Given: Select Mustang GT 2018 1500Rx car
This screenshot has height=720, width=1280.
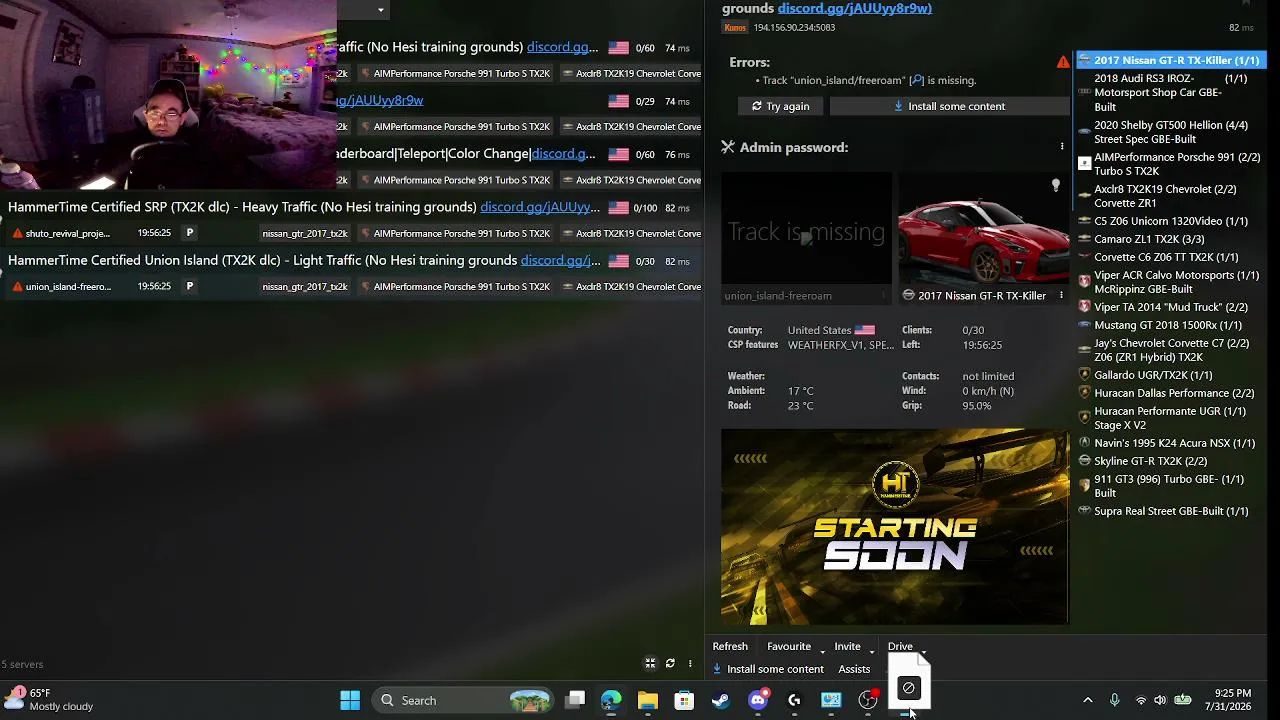Looking at the screenshot, I should coord(1171,325).
